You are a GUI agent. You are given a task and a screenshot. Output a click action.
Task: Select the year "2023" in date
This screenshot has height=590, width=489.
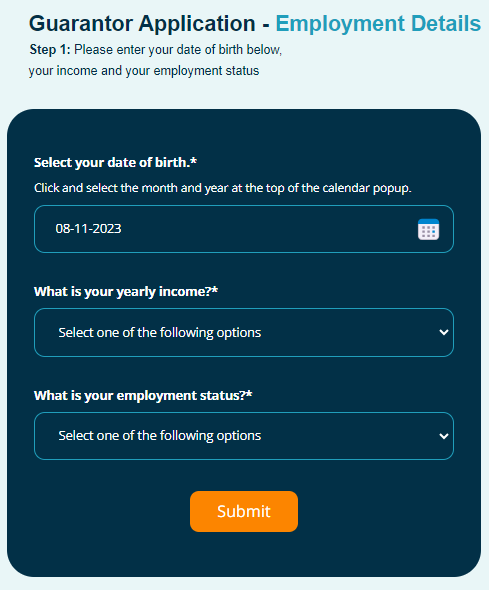pos(106,229)
